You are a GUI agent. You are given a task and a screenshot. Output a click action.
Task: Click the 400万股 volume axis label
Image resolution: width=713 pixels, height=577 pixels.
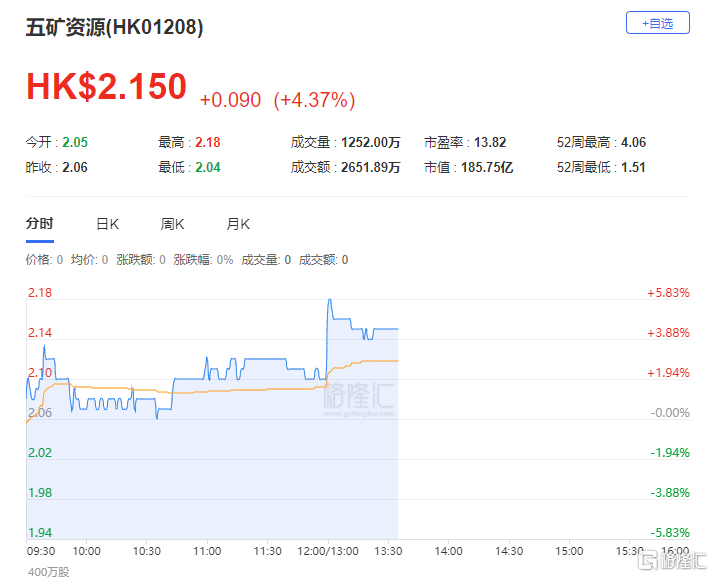(49, 572)
